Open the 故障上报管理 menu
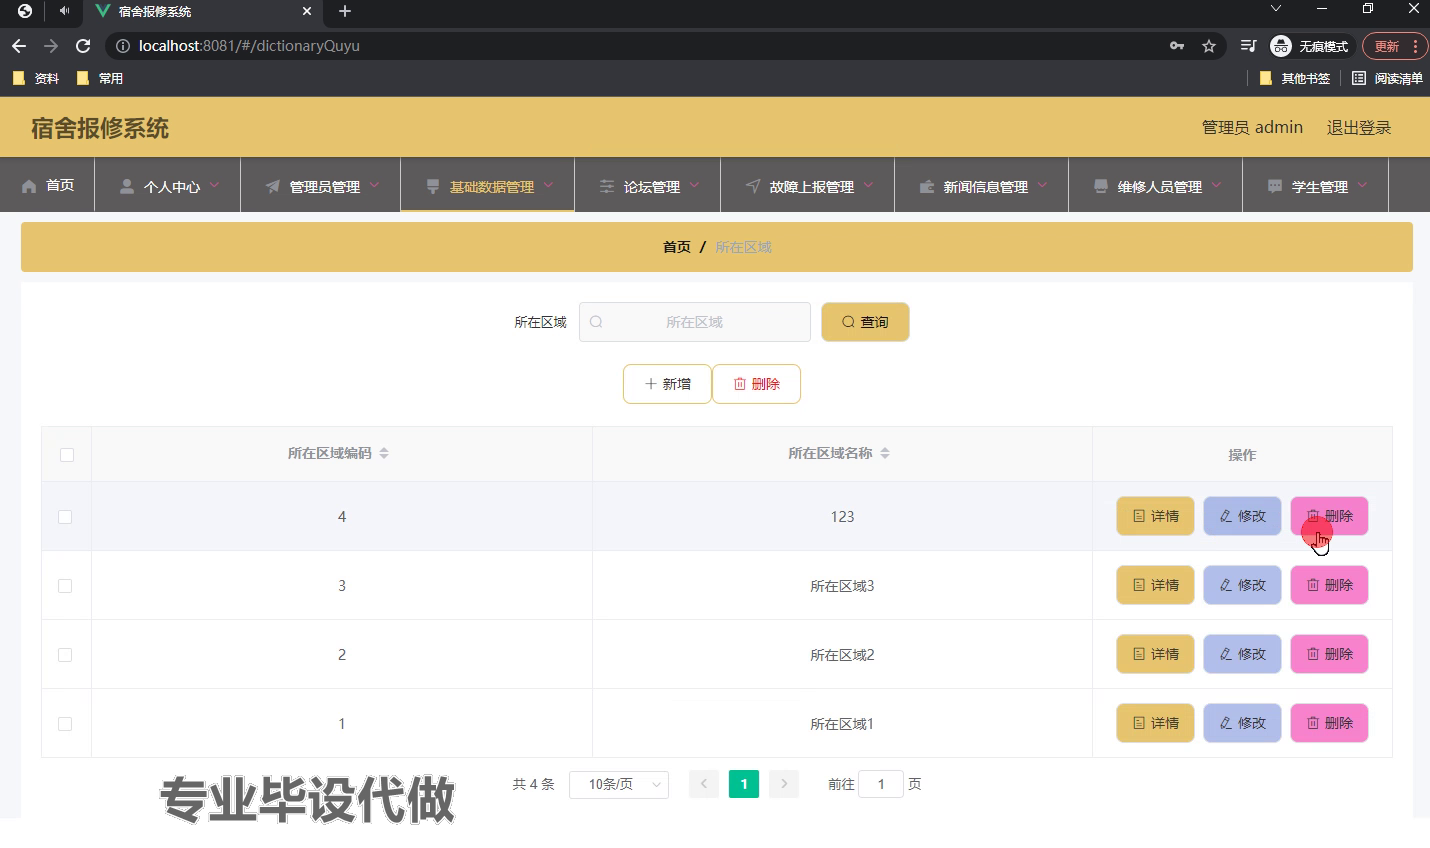 (x=808, y=186)
